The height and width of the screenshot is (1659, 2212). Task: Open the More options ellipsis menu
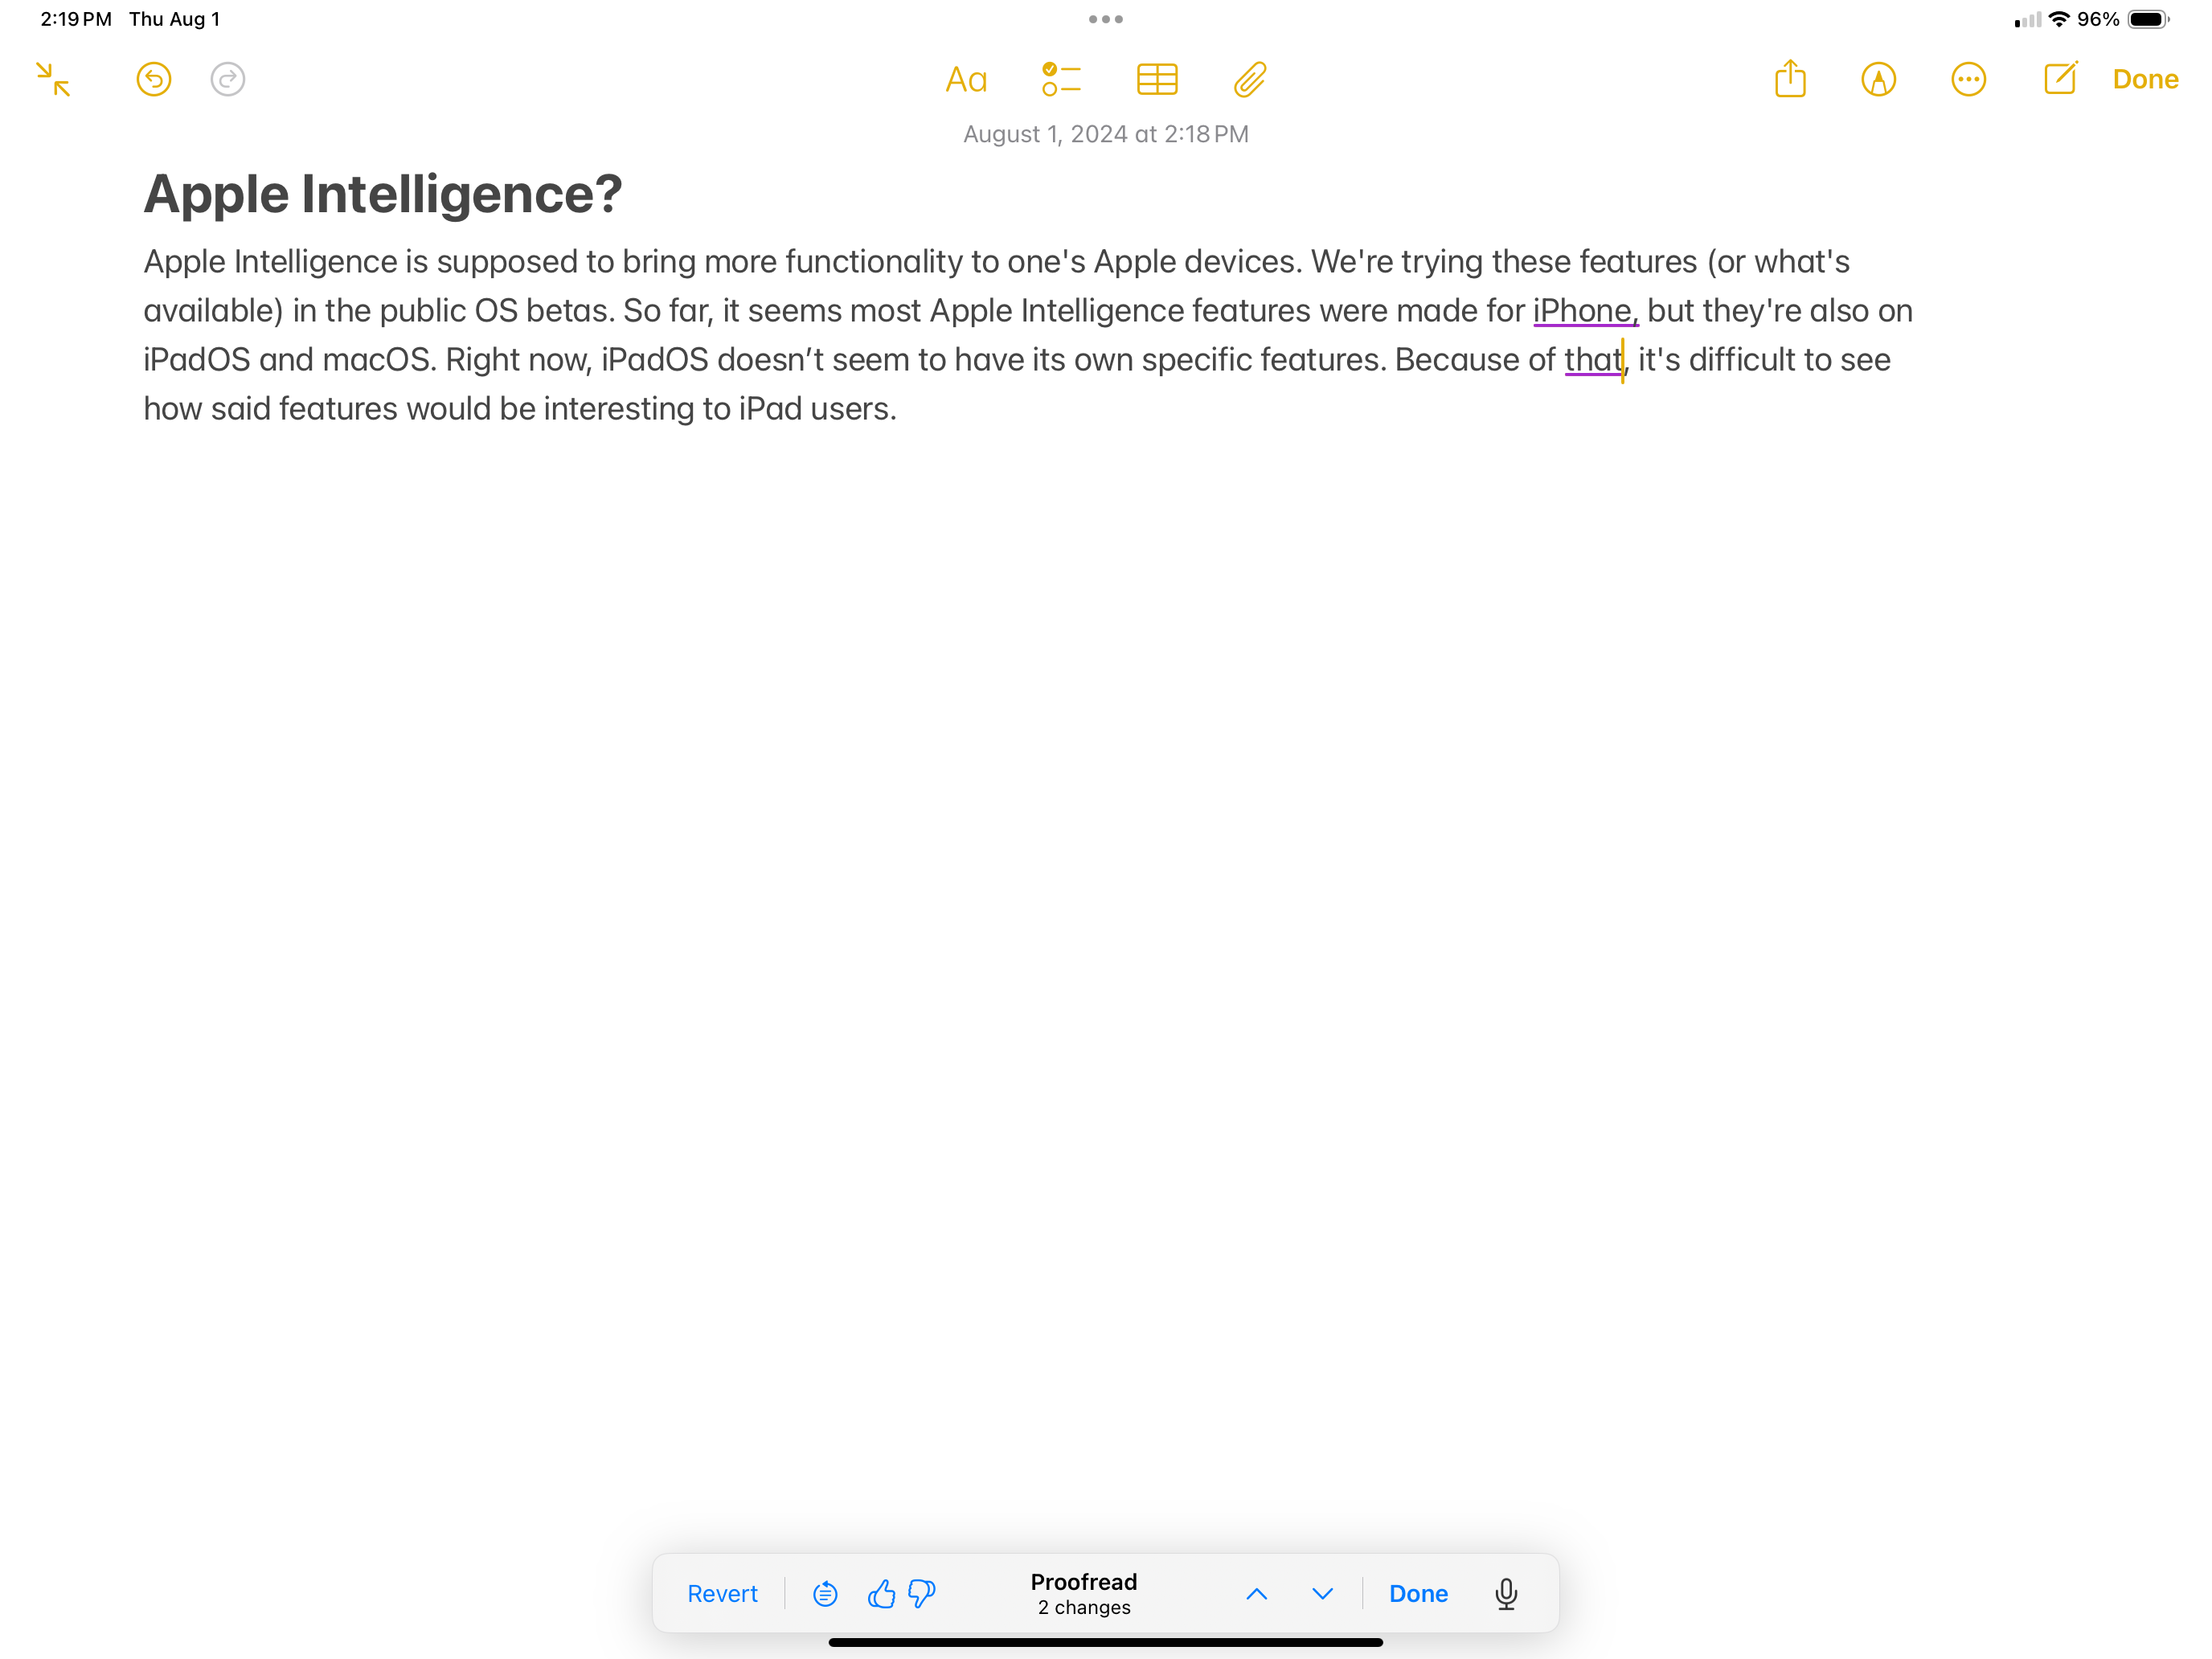tap(1968, 79)
